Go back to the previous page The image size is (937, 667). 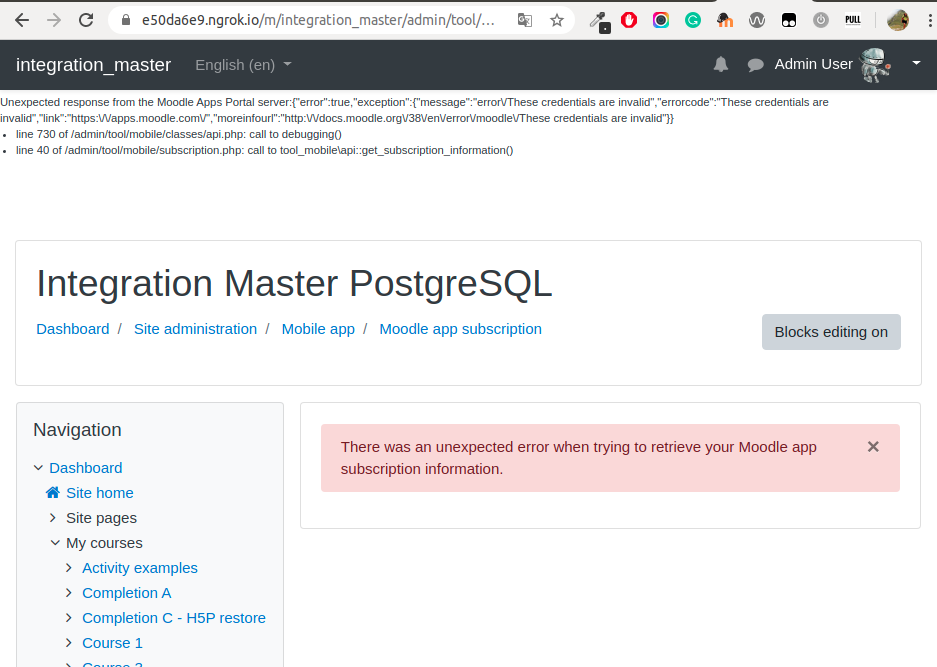coord(22,20)
